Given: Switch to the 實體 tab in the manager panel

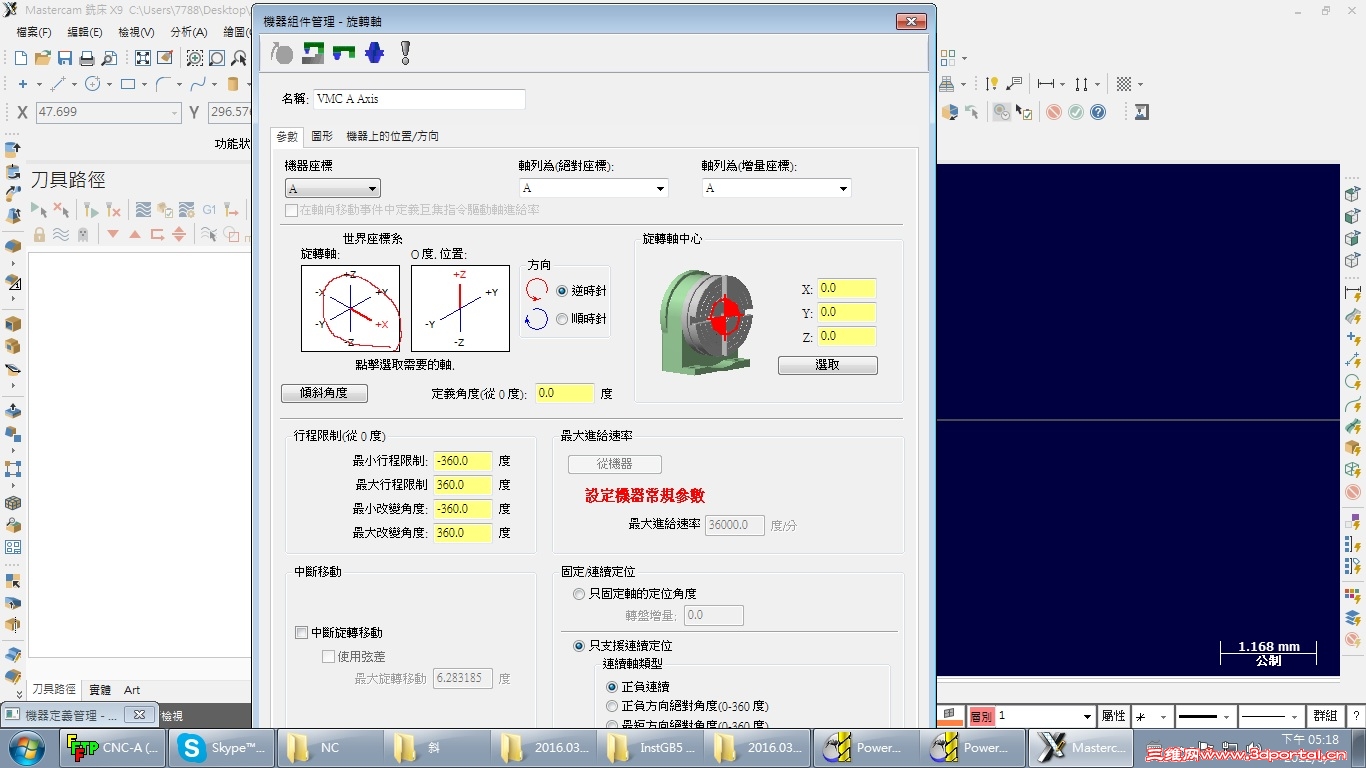Looking at the screenshot, I should click(x=100, y=690).
